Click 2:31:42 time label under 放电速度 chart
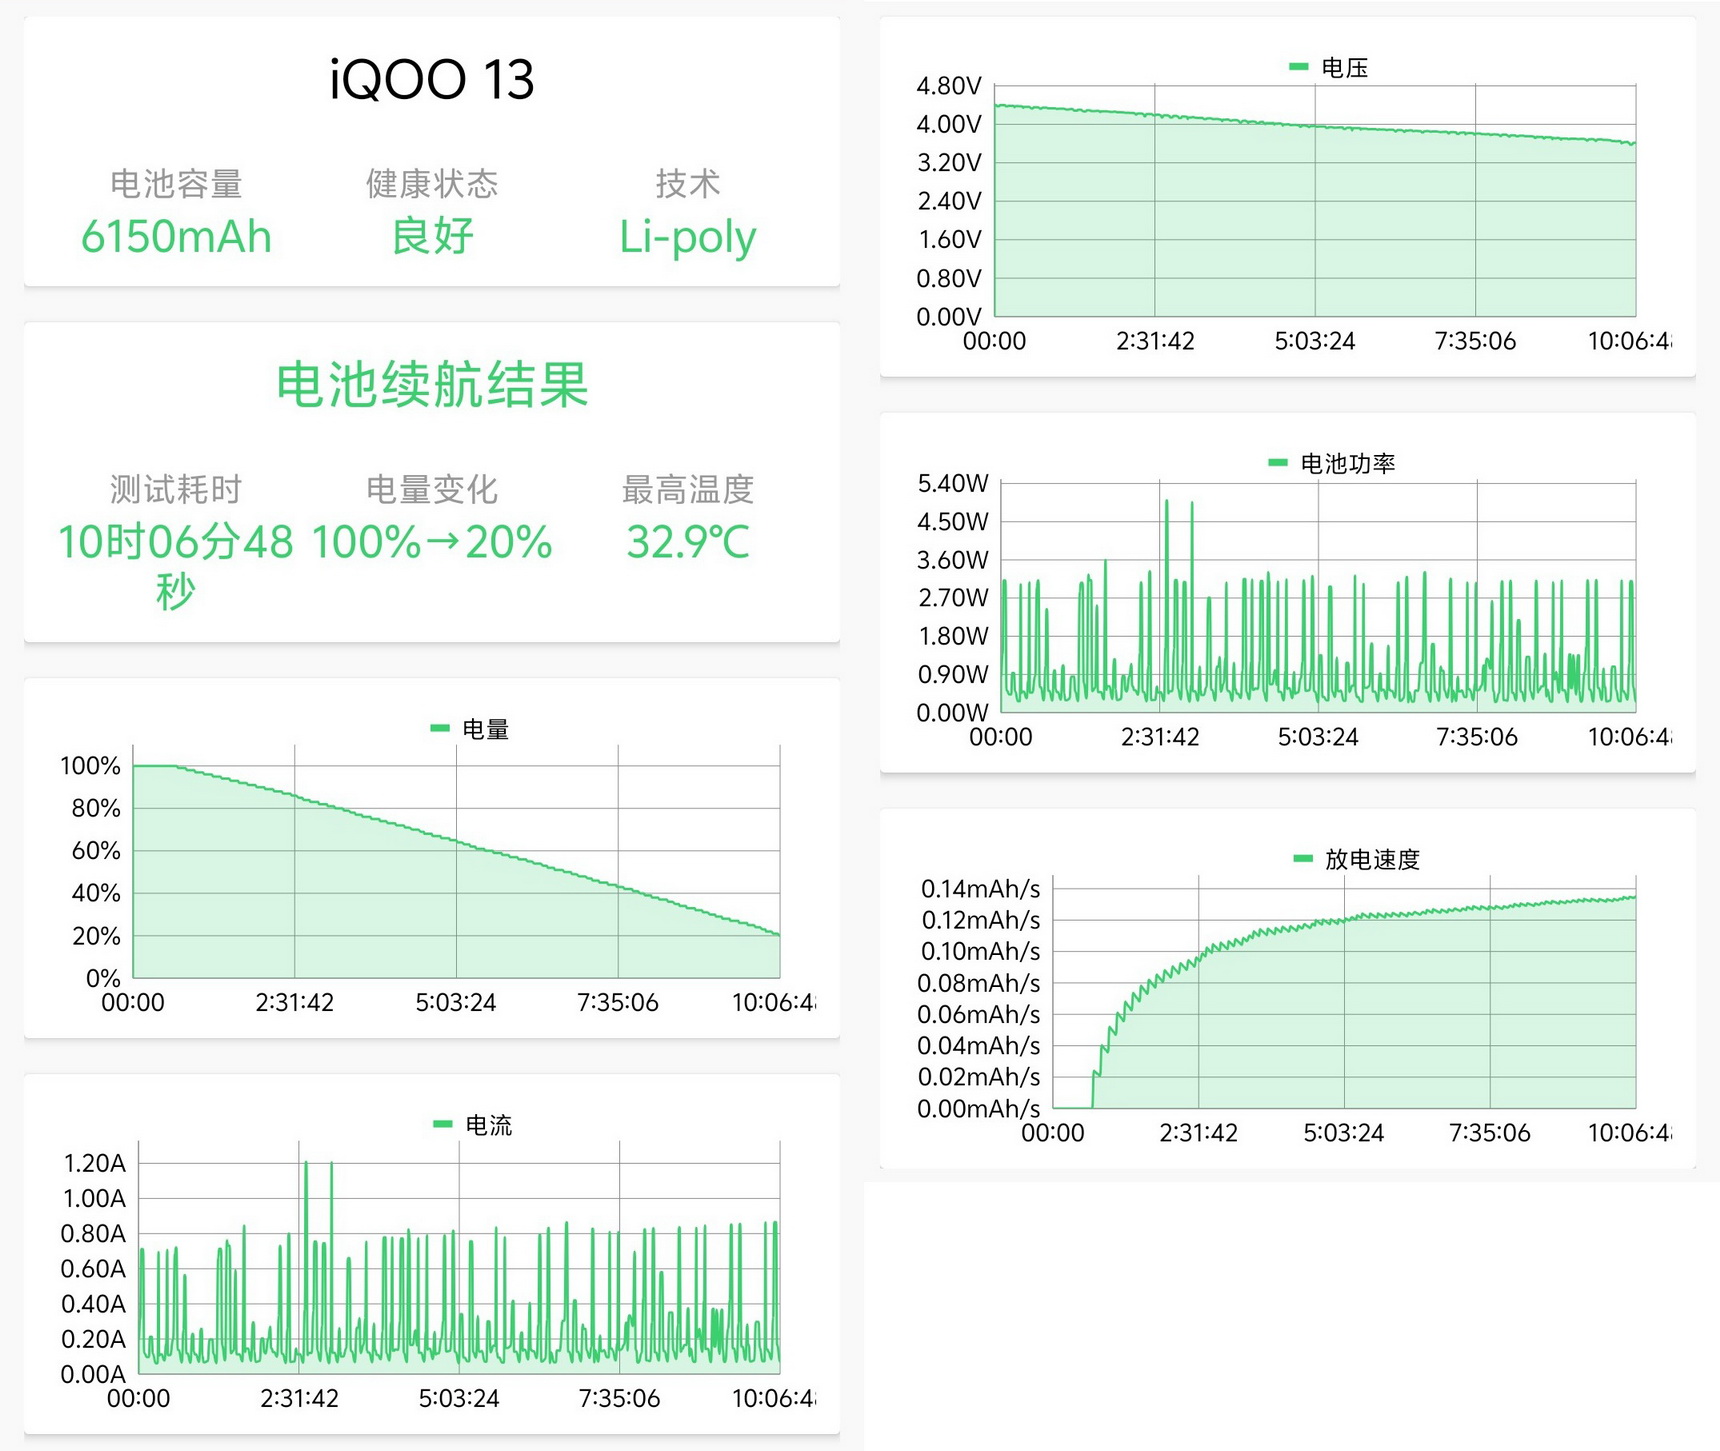The width and height of the screenshot is (1720, 1451). (x=1198, y=1133)
